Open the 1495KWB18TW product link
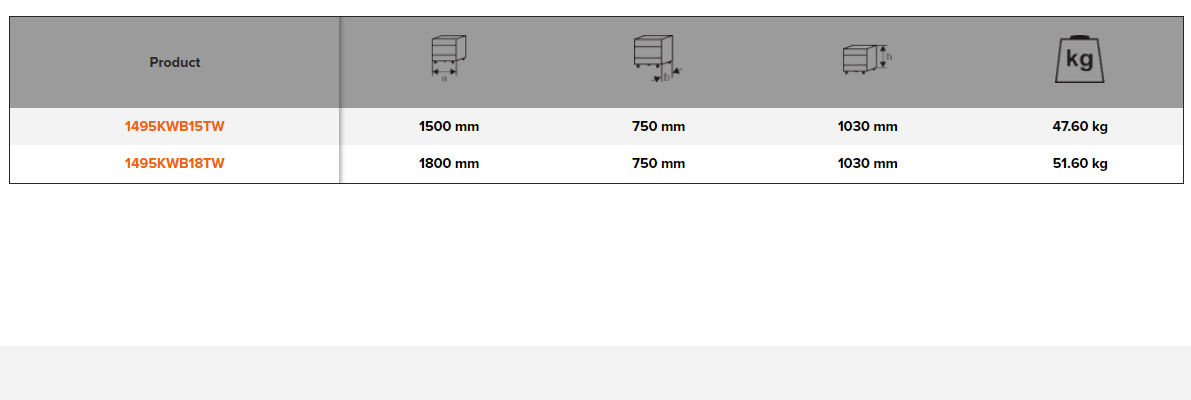 pyautogui.click(x=175, y=164)
